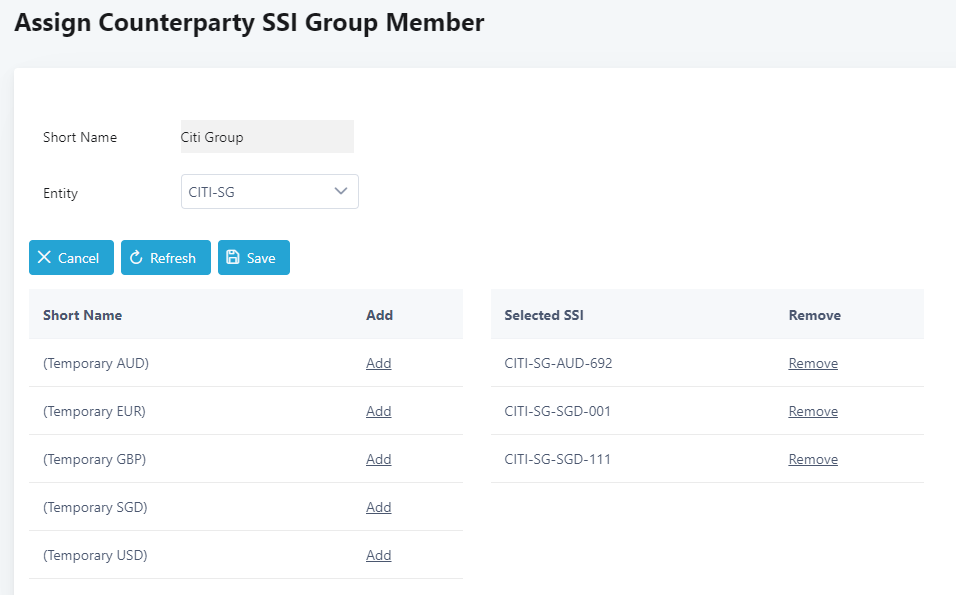Remove CITI-SG-SGD-001 from selected SSI

813,412
